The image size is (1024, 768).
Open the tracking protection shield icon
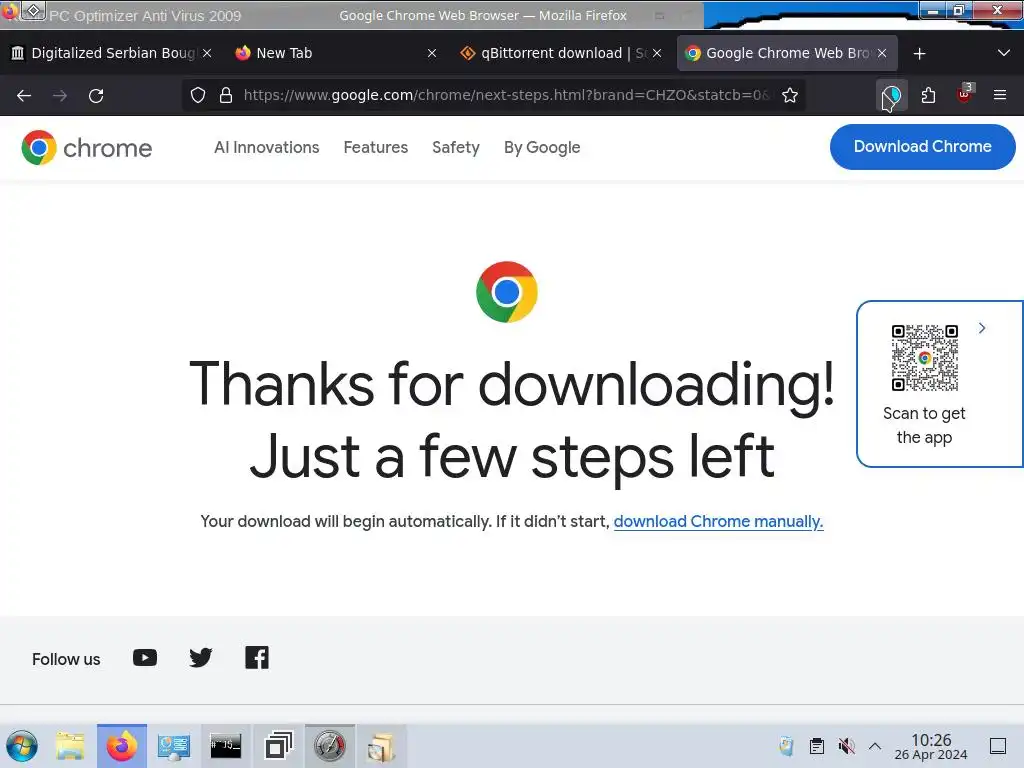pos(198,95)
